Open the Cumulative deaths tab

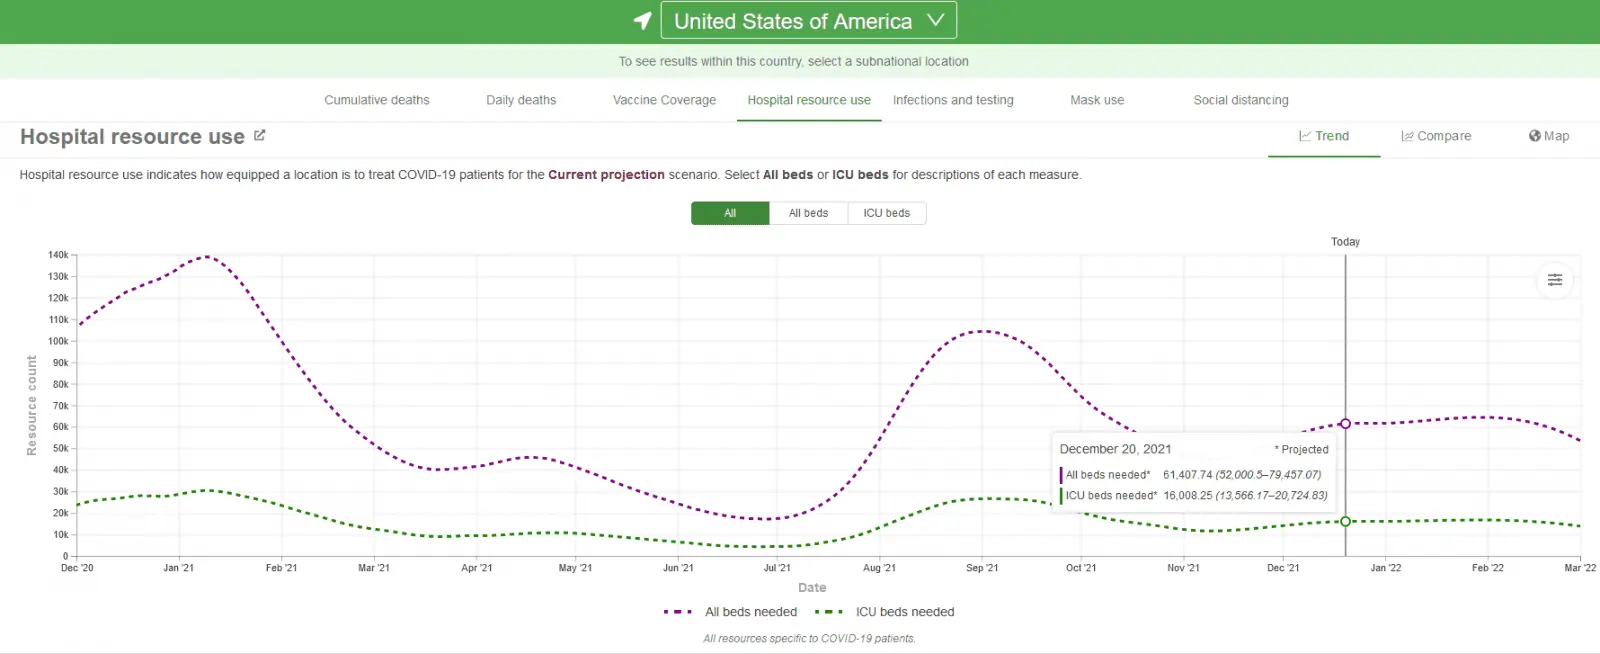click(x=377, y=100)
